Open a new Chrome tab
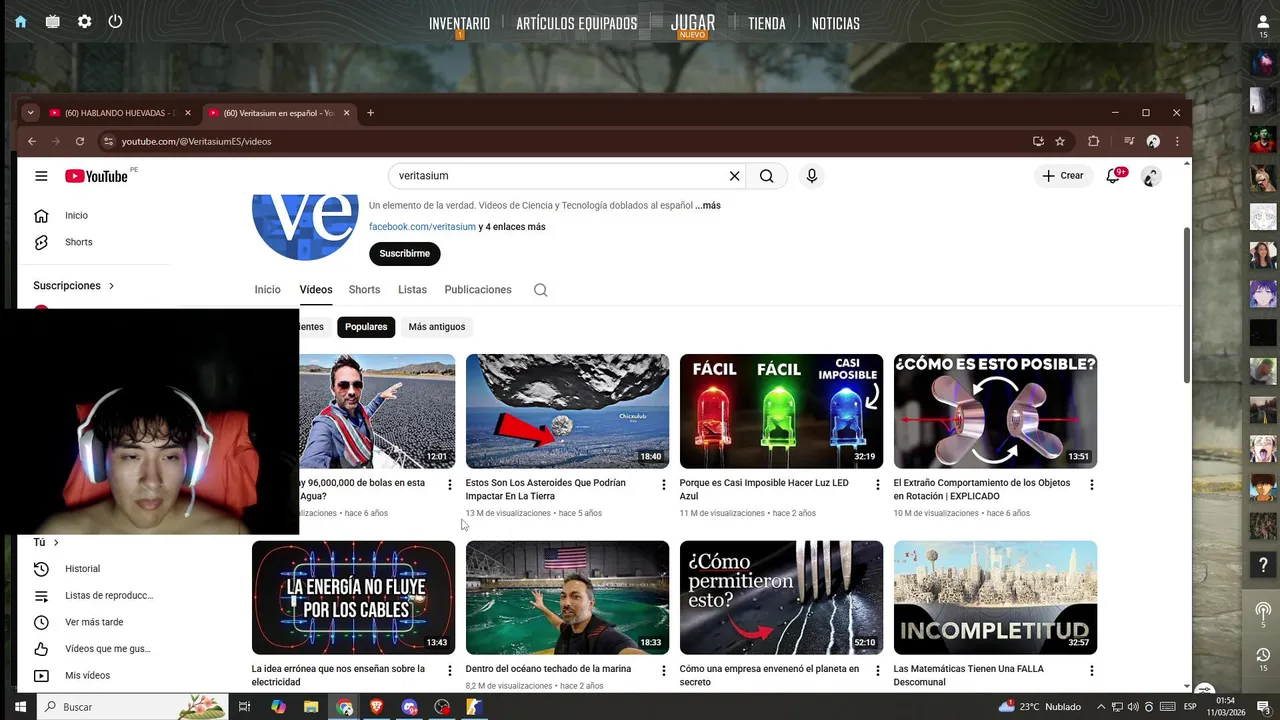The image size is (1280, 720). pos(370,113)
